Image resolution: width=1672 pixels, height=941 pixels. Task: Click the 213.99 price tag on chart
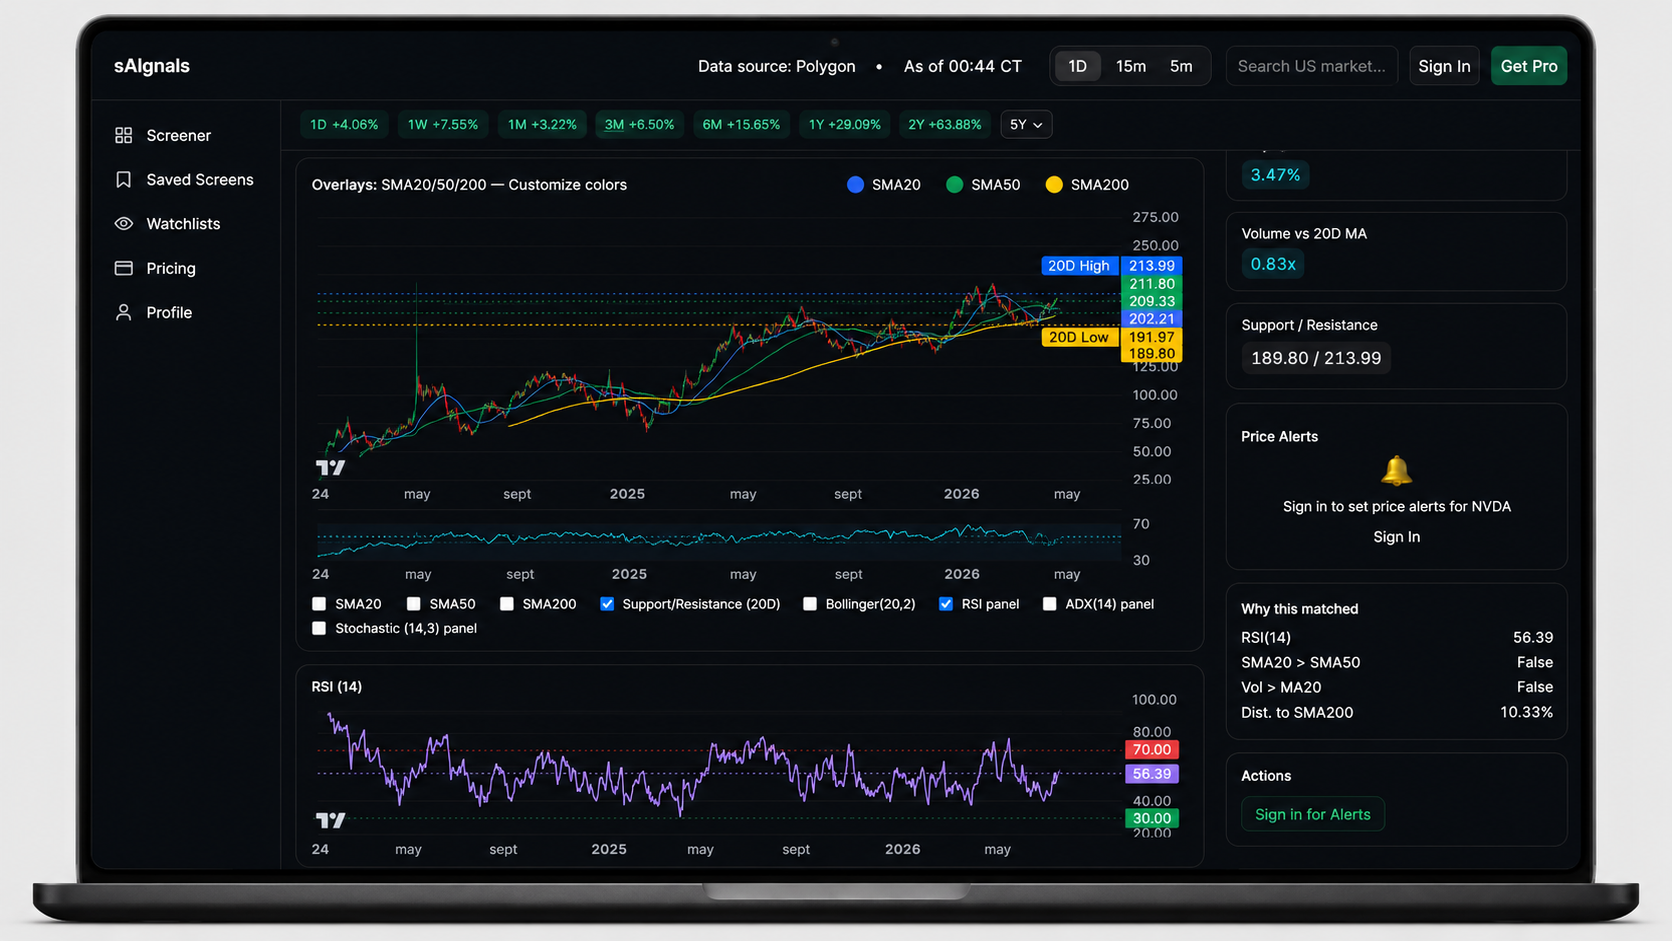[1152, 266]
